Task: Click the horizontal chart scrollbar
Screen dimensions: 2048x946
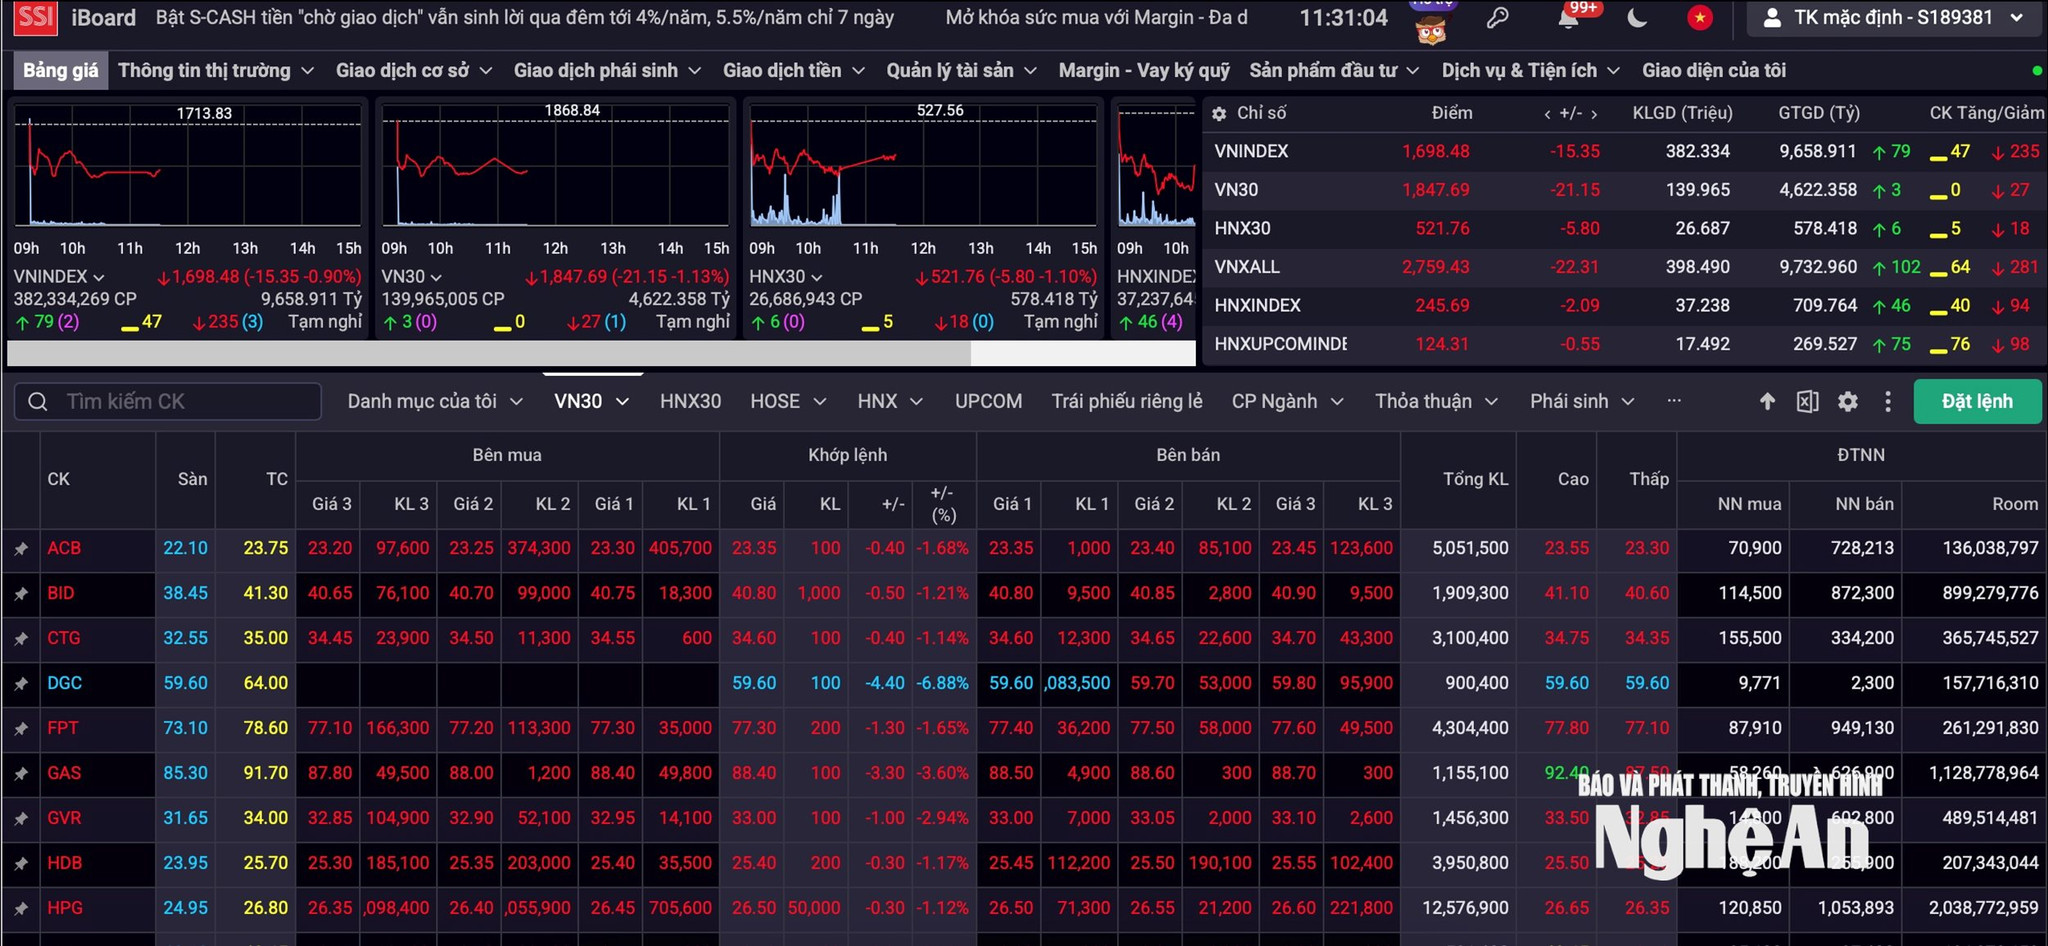Action: point(489,353)
